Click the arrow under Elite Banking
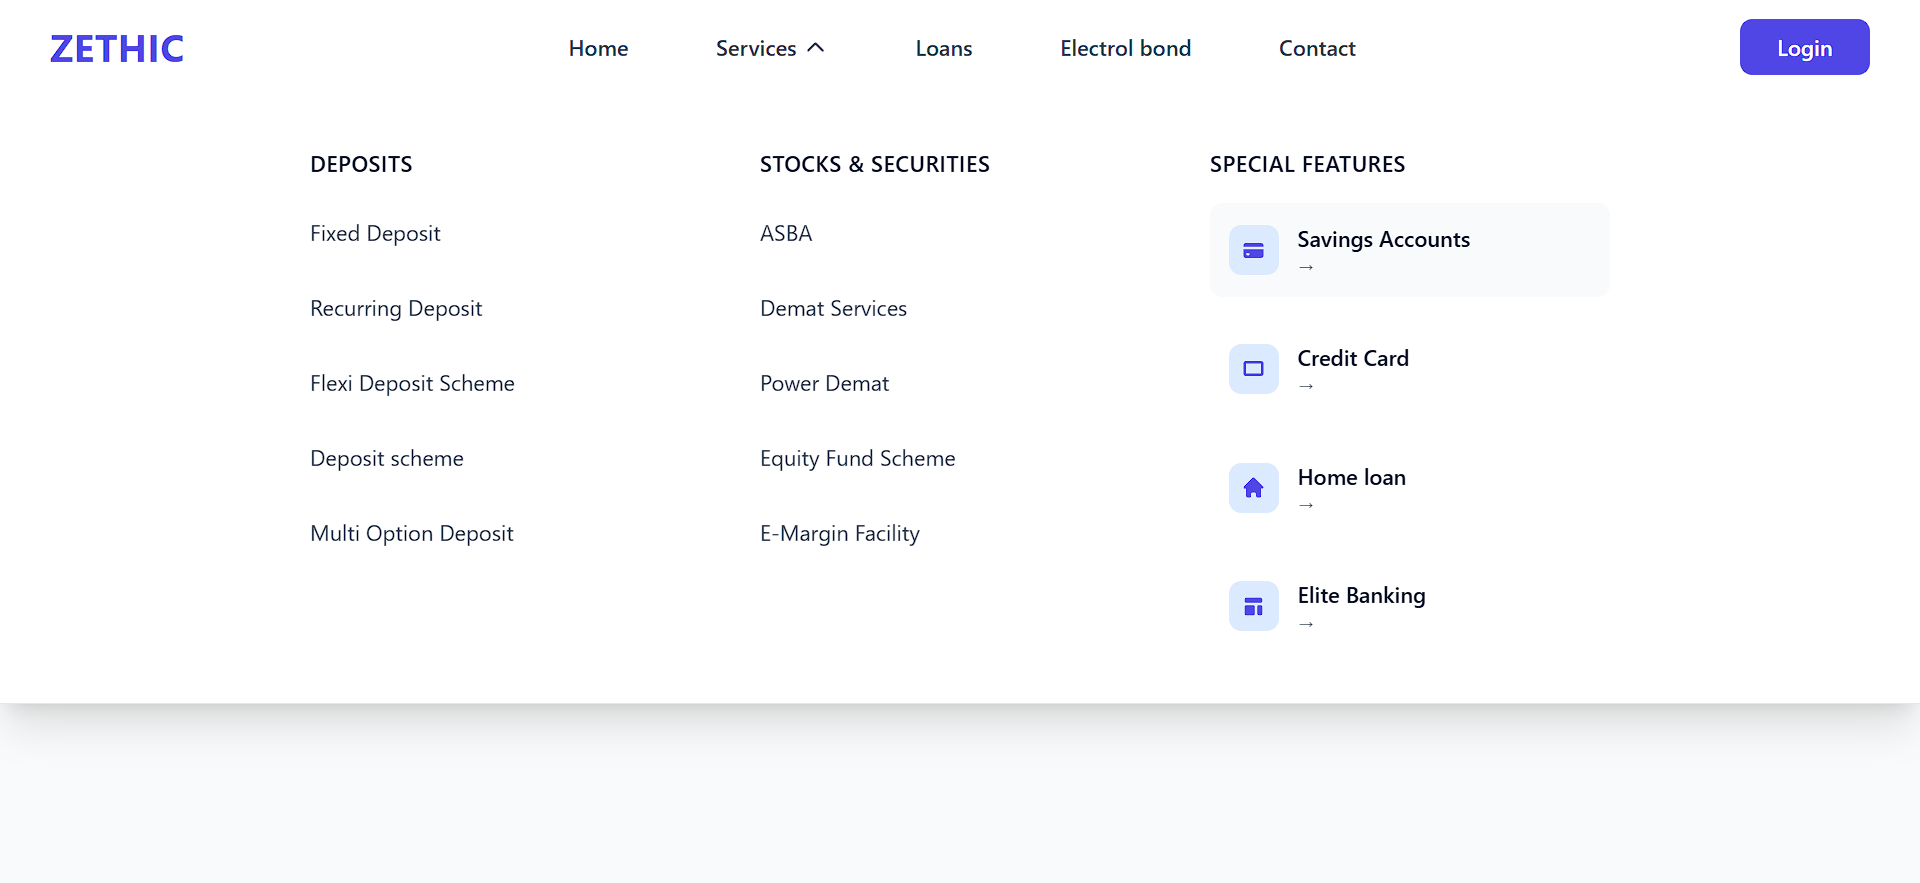This screenshot has width=1920, height=883. pyautogui.click(x=1306, y=624)
